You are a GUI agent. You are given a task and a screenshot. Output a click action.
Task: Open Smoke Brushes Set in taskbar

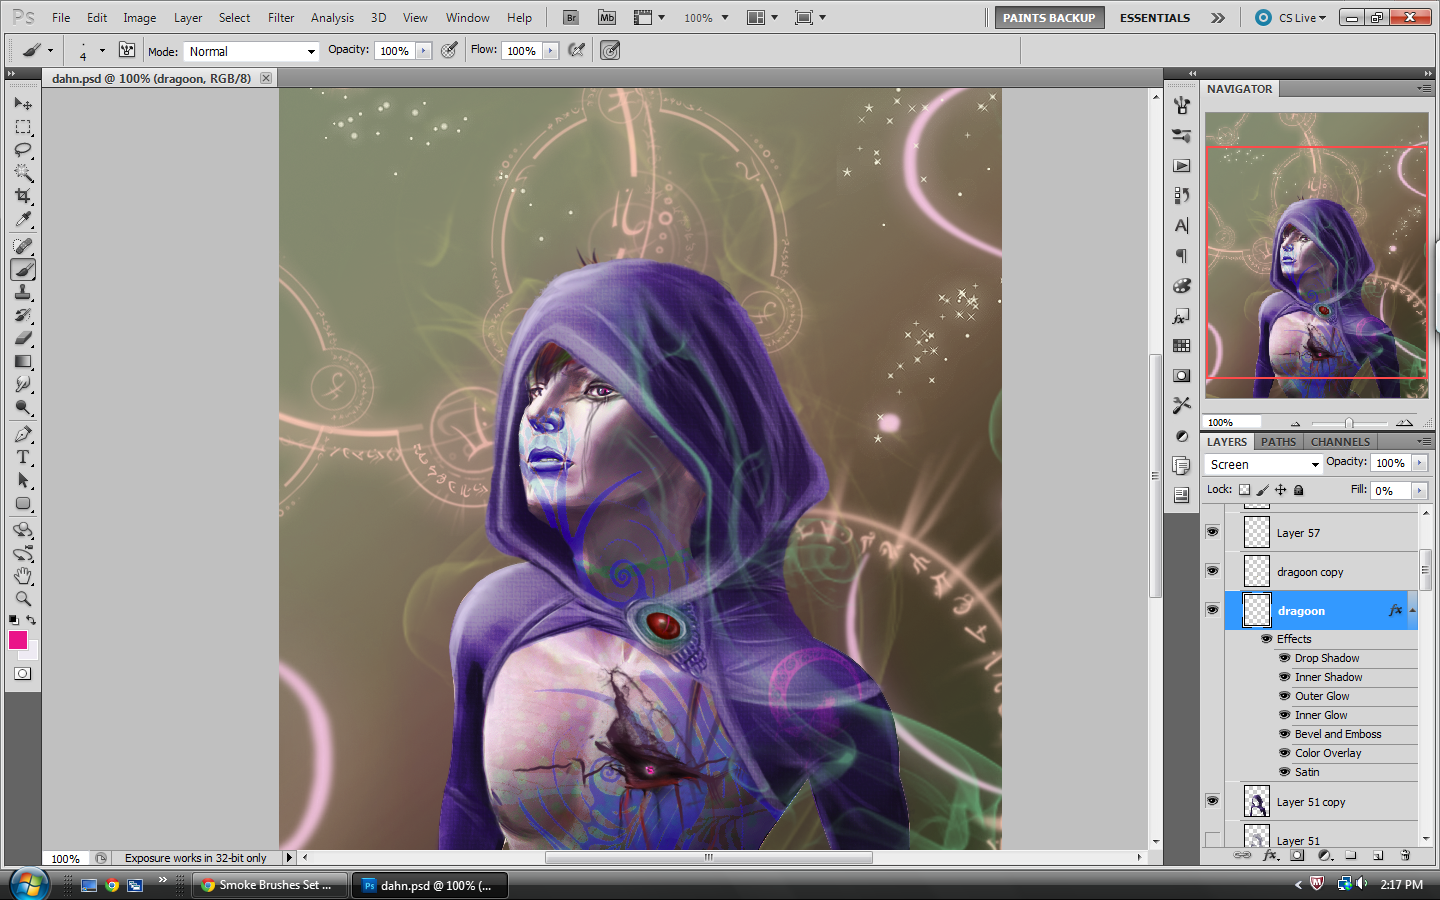coord(269,885)
